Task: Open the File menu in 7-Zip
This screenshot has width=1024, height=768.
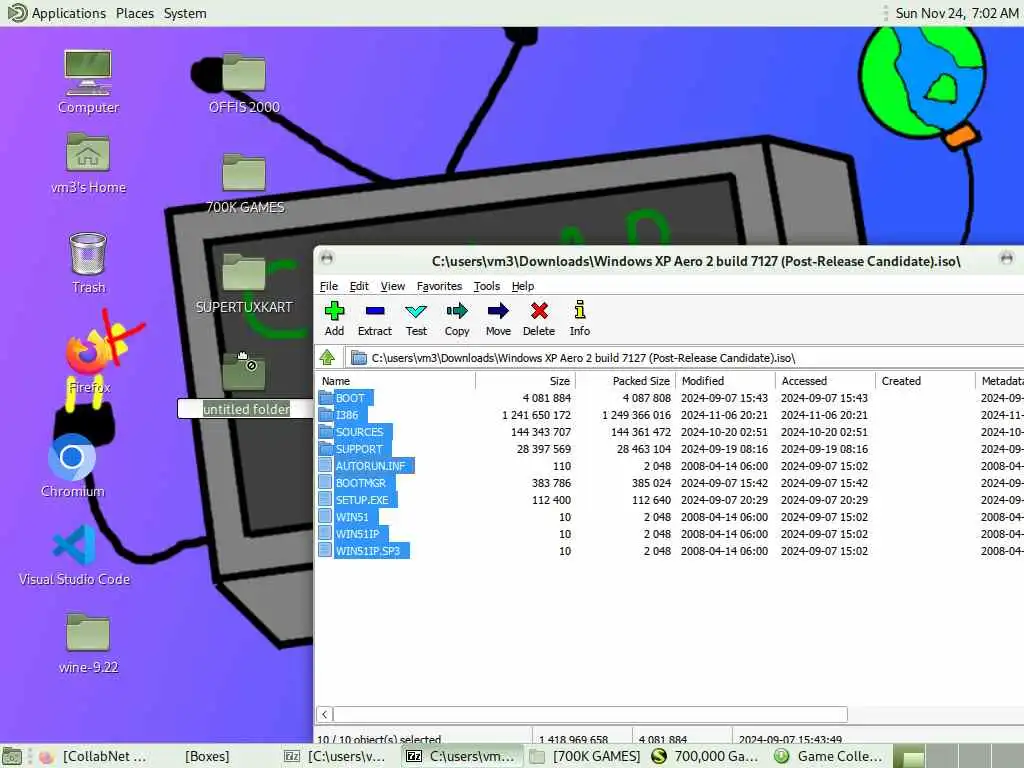Action: [328, 286]
